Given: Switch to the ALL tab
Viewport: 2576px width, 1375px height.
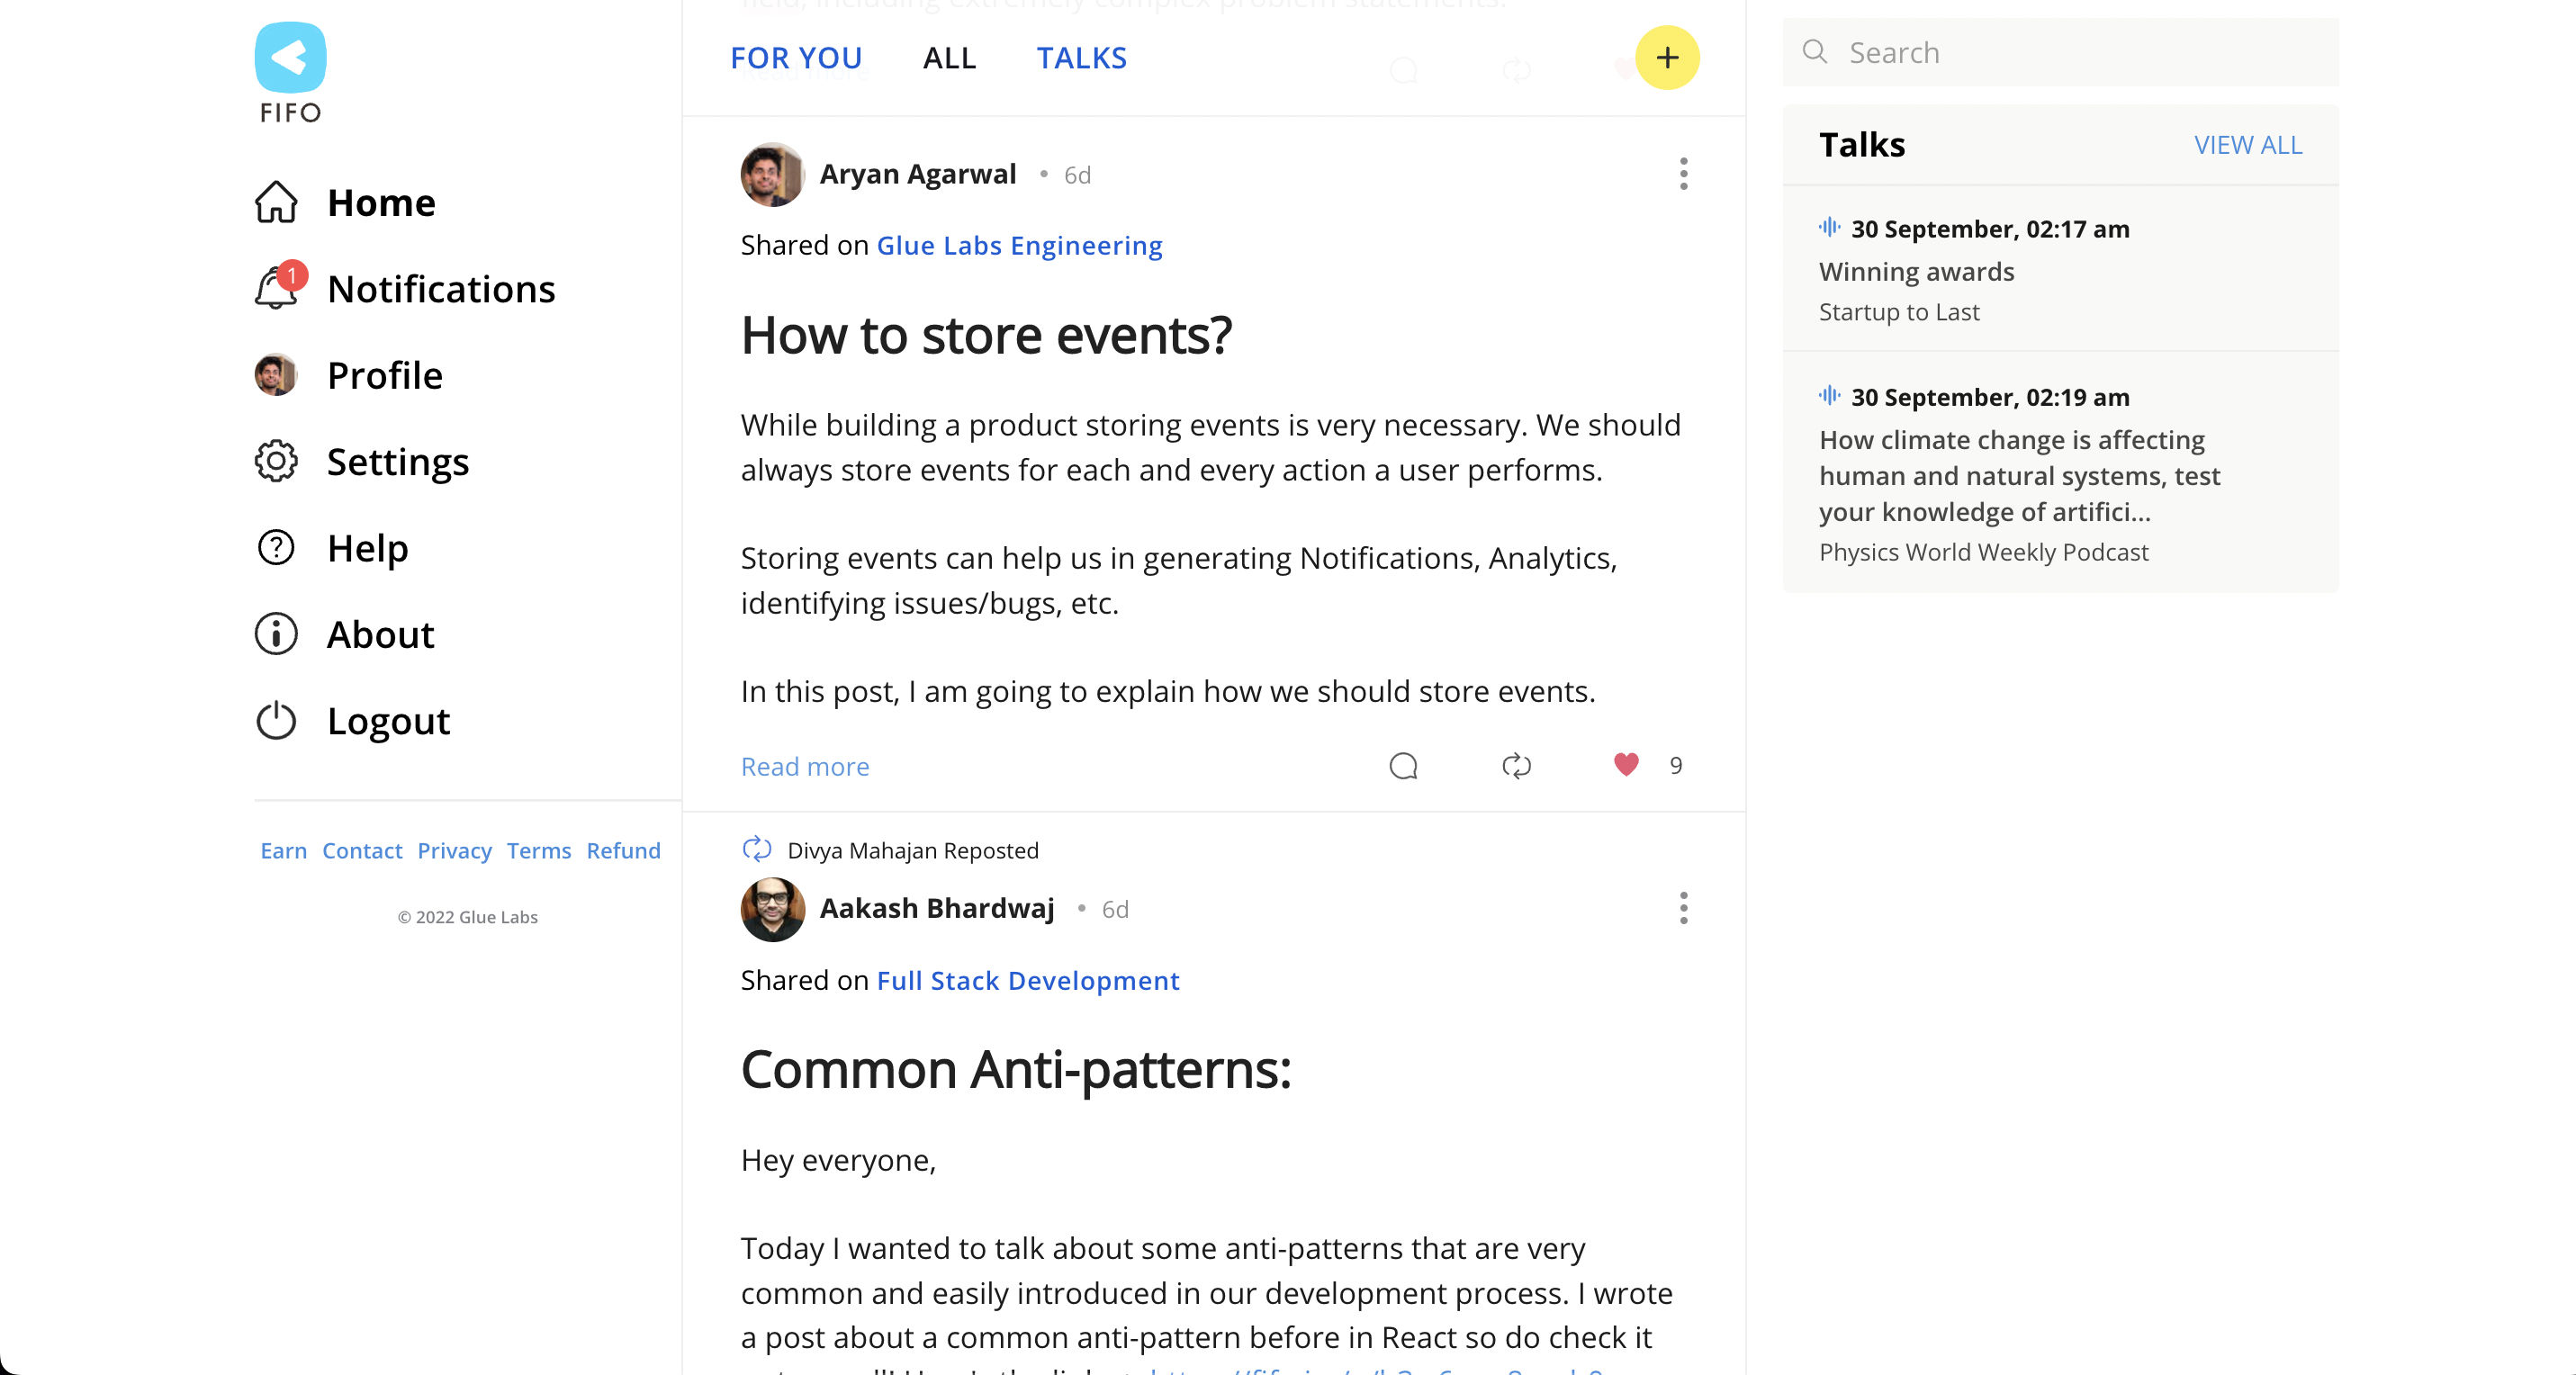Looking at the screenshot, I should (x=949, y=58).
